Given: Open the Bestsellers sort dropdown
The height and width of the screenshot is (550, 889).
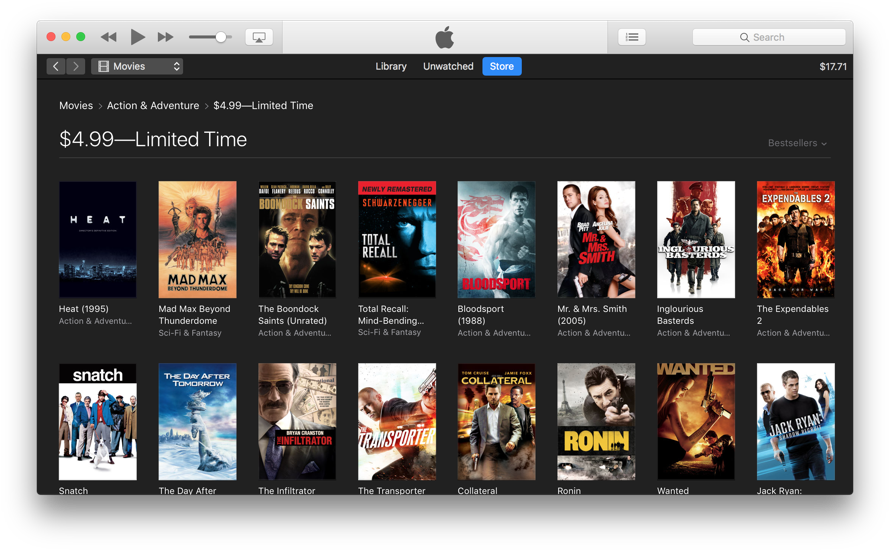Looking at the screenshot, I should (x=797, y=143).
